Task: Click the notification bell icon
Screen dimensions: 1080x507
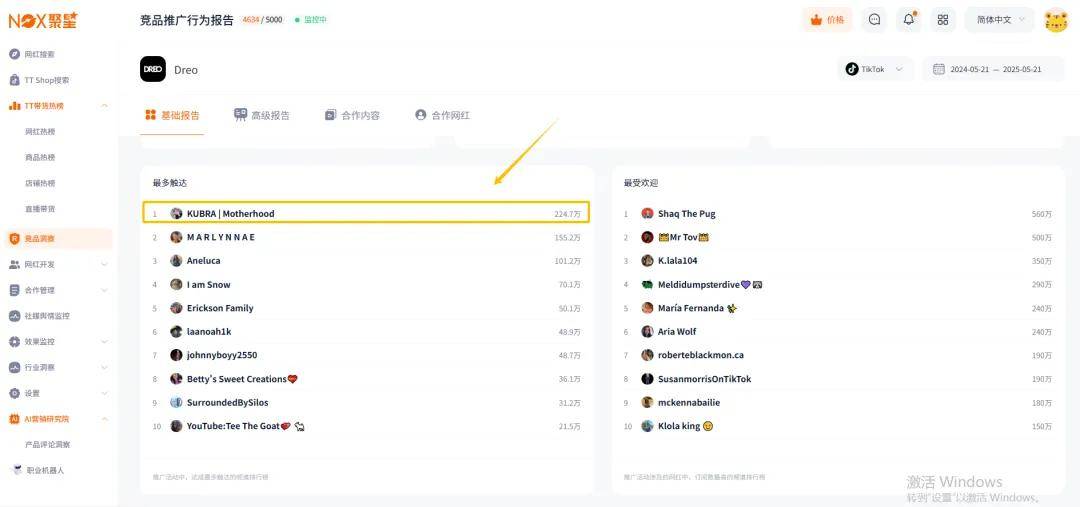Action: point(909,20)
